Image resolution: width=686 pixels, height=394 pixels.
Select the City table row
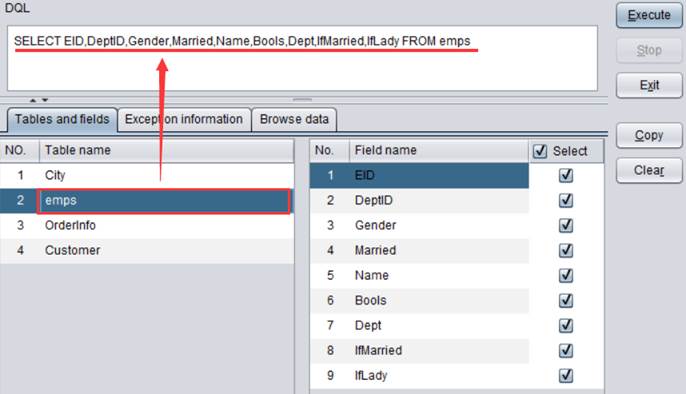coord(147,175)
